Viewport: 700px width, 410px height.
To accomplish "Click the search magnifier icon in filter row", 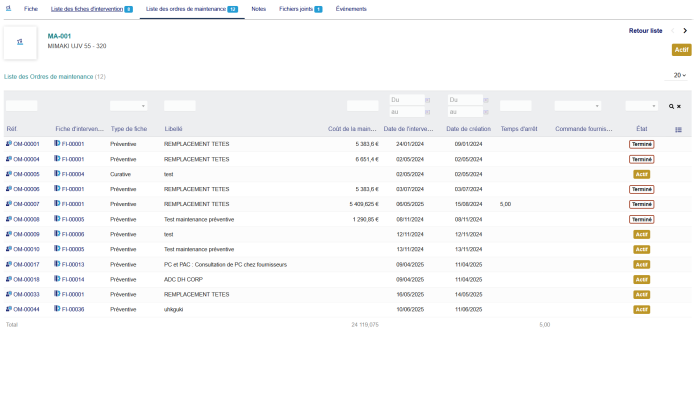I will tap(672, 106).
